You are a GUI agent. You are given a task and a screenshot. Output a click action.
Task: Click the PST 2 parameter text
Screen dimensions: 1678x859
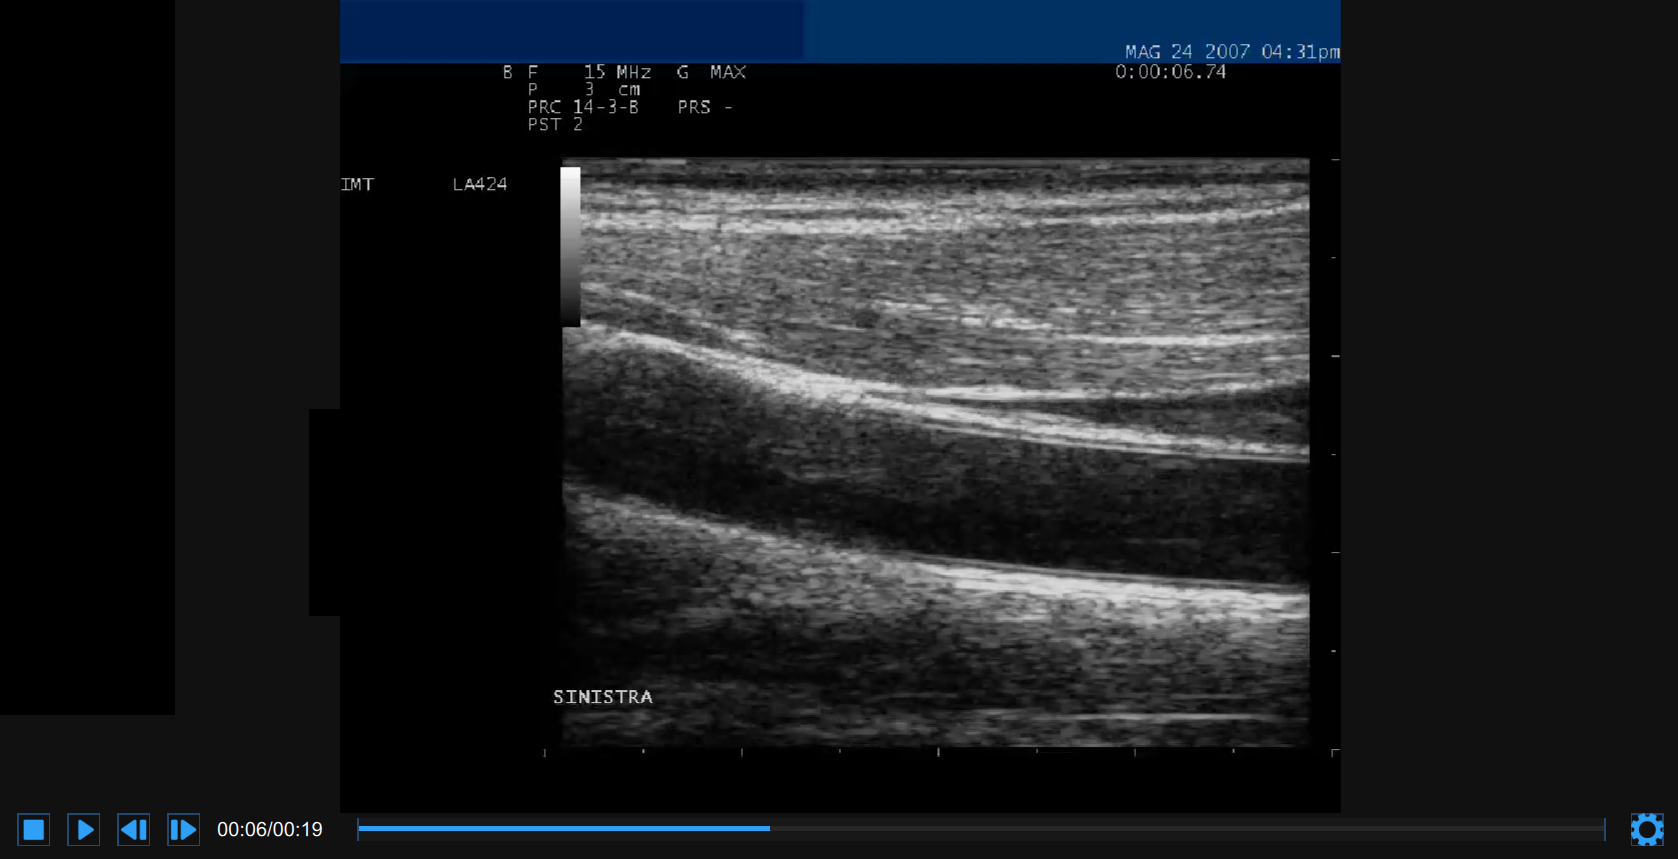[x=555, y=125]
